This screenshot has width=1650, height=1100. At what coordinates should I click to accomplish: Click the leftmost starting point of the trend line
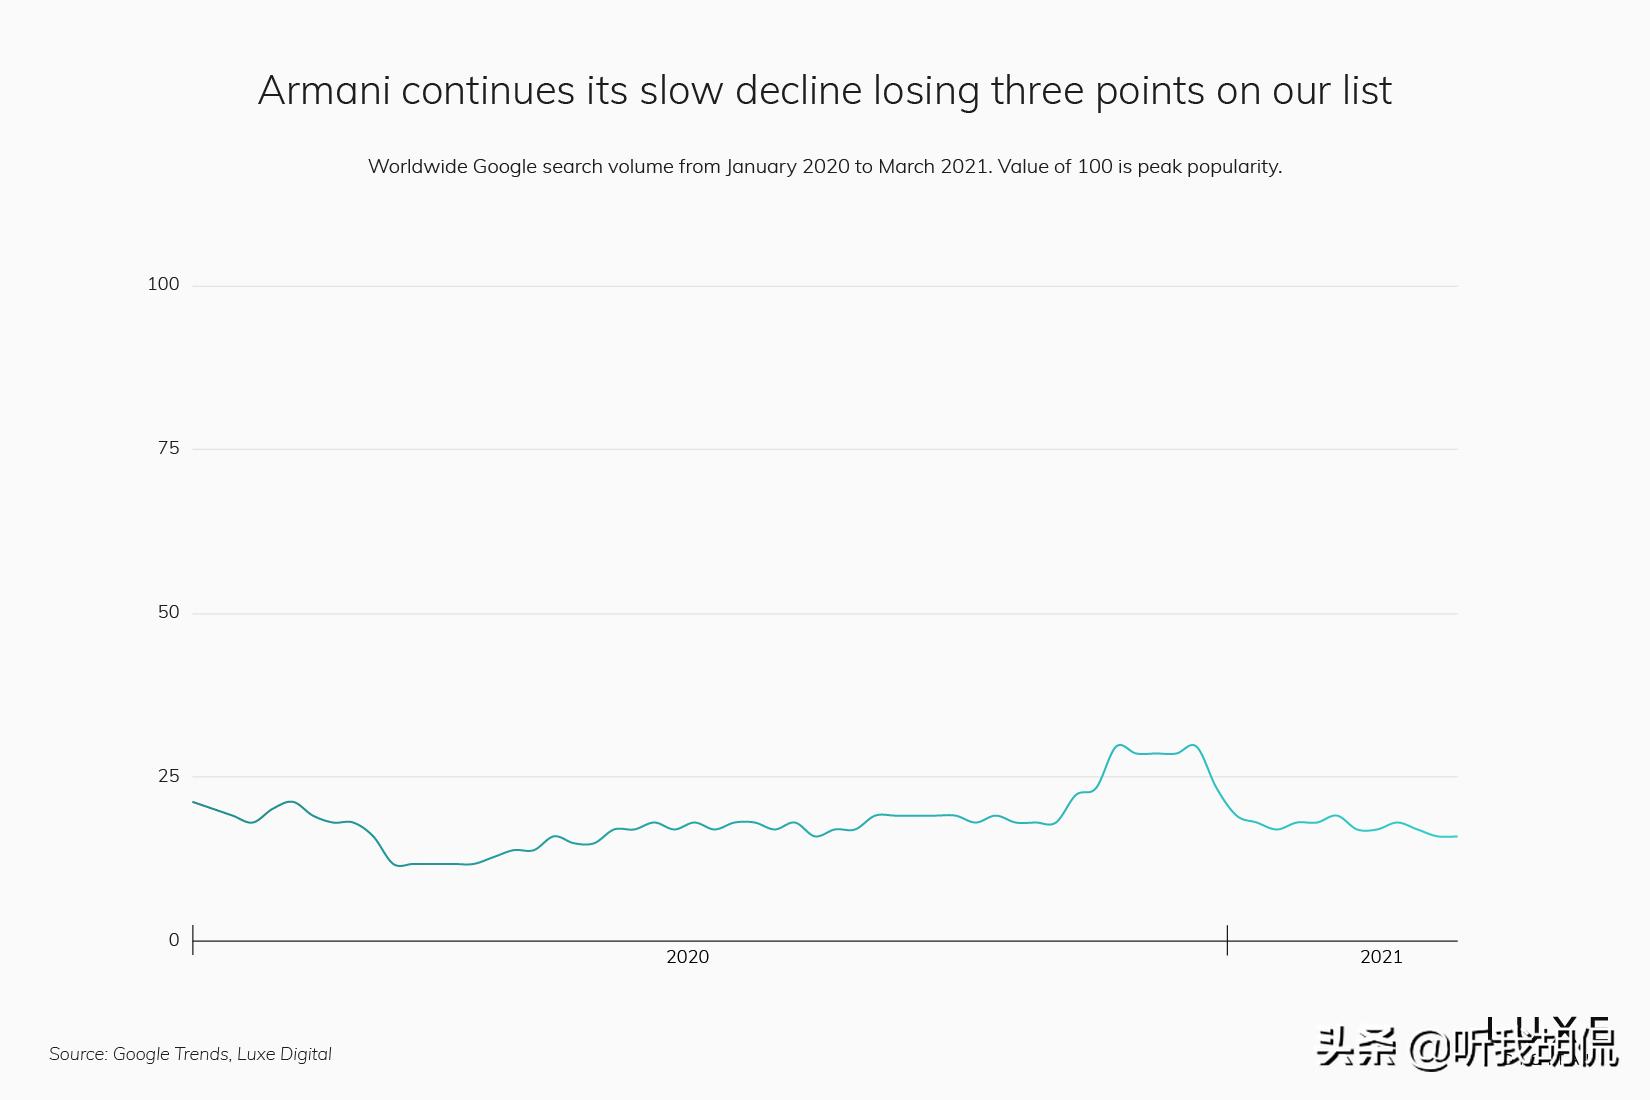194,802
